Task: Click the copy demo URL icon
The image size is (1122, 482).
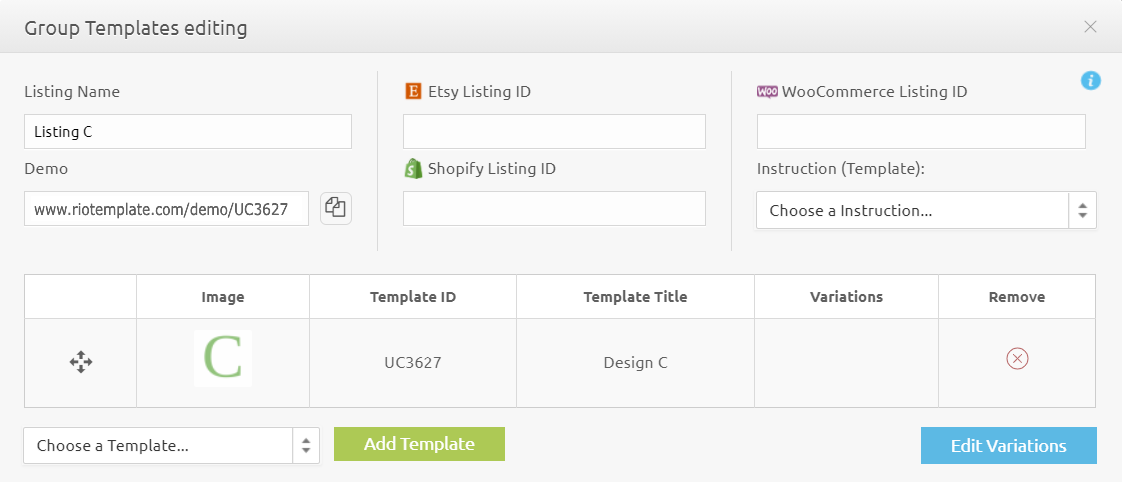Action: tap(336, 208)
